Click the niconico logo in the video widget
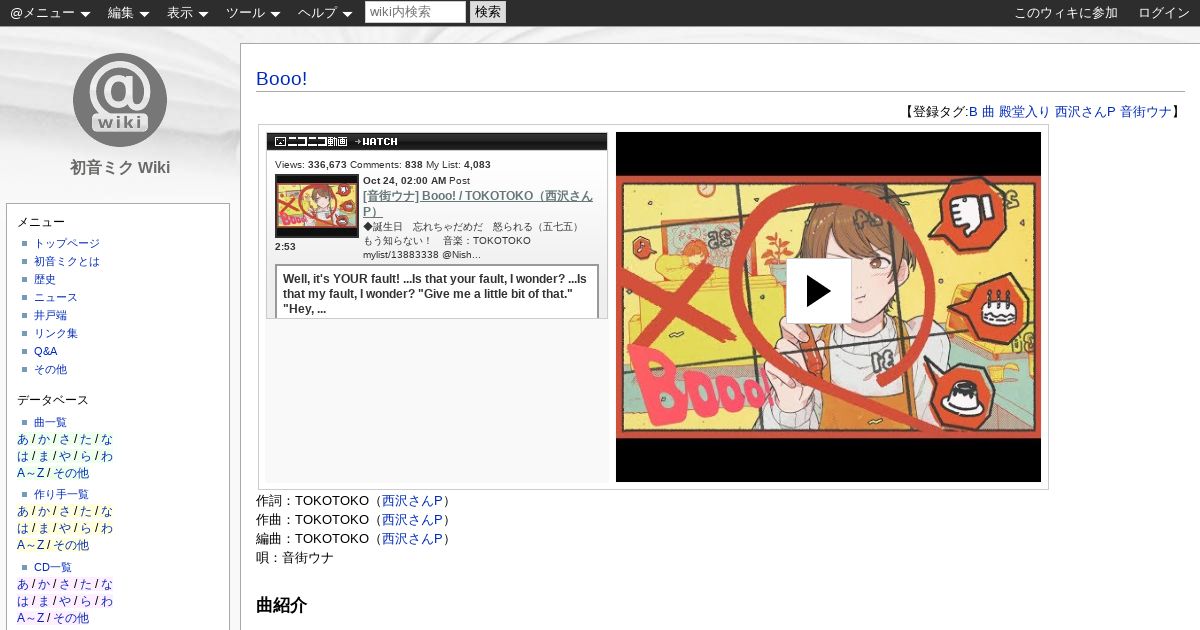This screenshot has width=1200, height=630. [310, 142]
